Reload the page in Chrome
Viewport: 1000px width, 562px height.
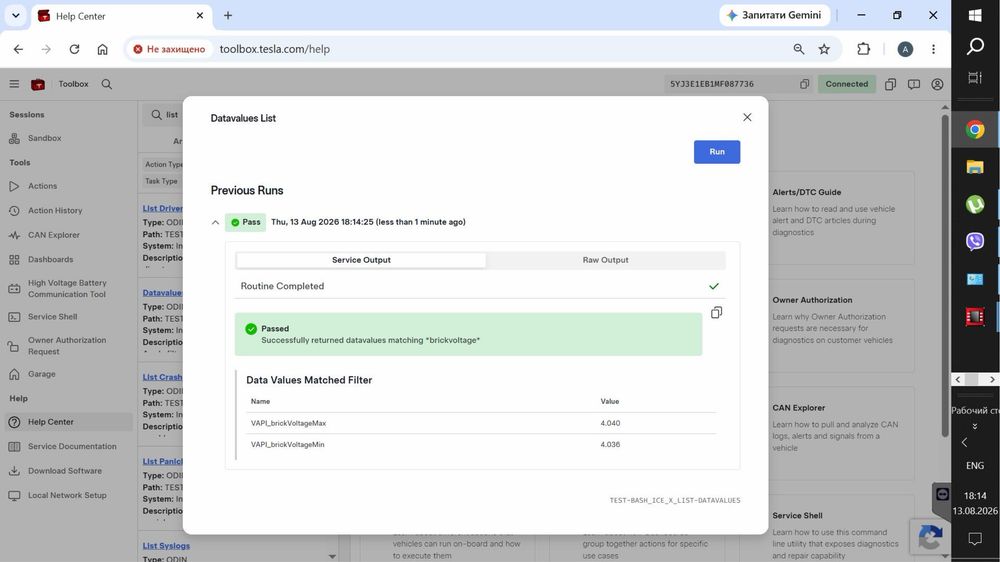point(75,49)
